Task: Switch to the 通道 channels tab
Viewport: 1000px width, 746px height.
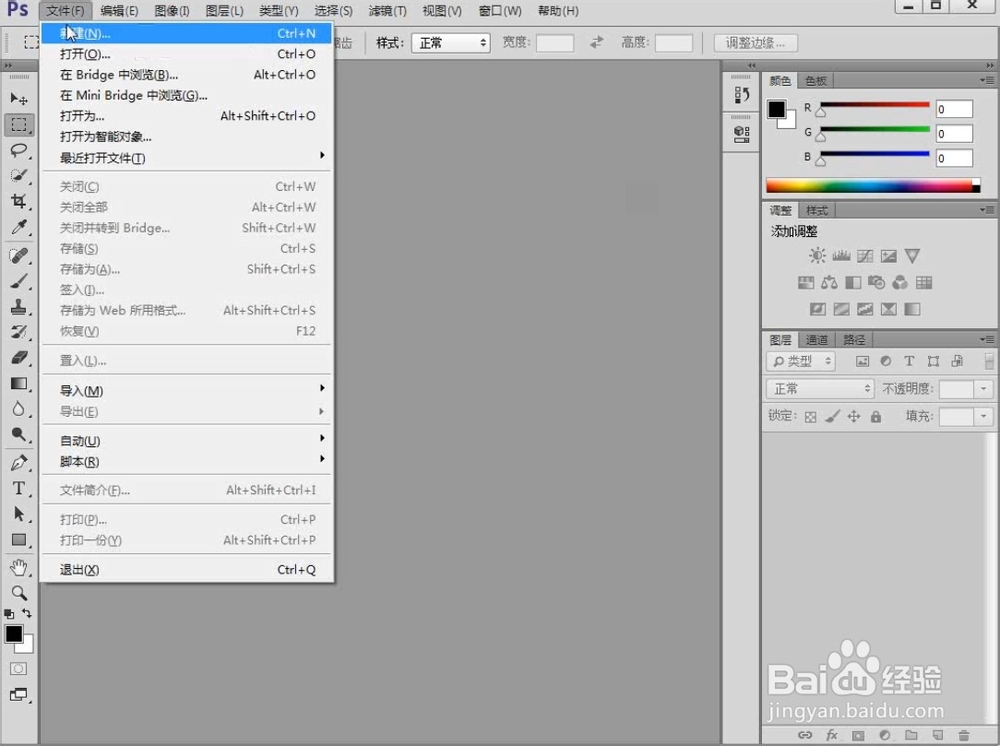Action: click(816, 340)
